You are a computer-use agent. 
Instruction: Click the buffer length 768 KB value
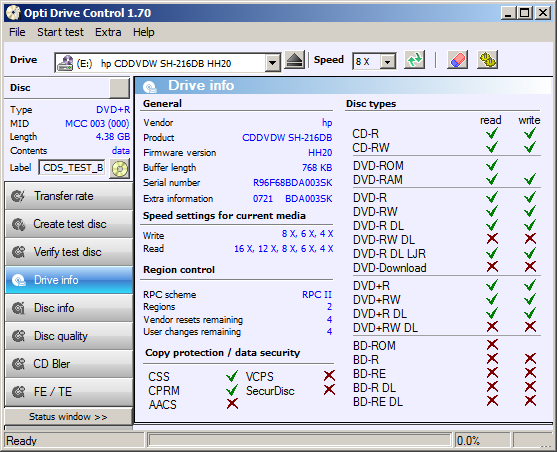click(317, 168)
